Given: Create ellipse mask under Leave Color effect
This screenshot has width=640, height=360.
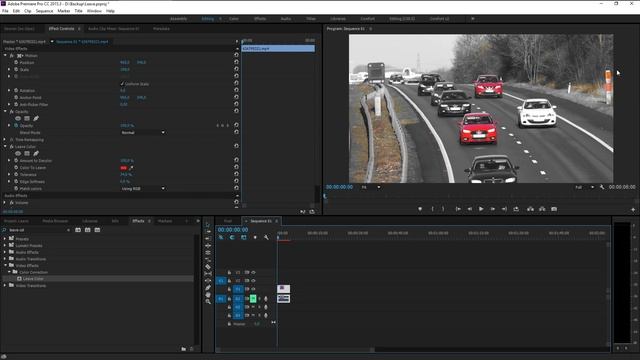Looking at the screenshot, I should coord(18,153).
